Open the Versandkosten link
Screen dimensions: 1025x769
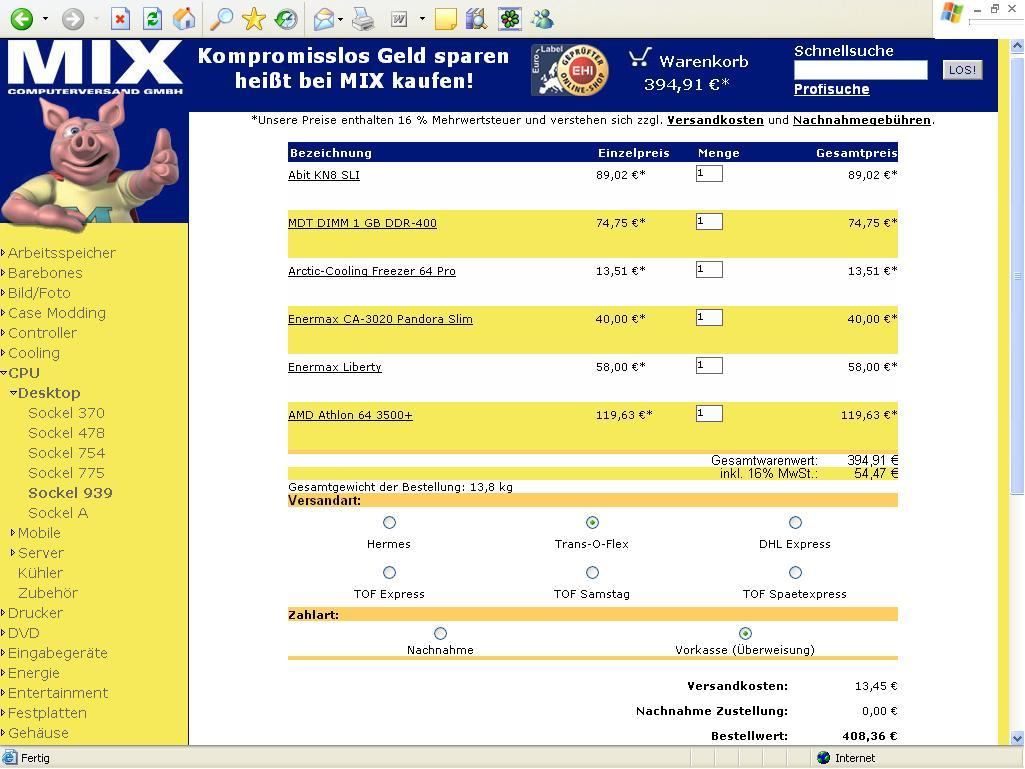[715, 120]
